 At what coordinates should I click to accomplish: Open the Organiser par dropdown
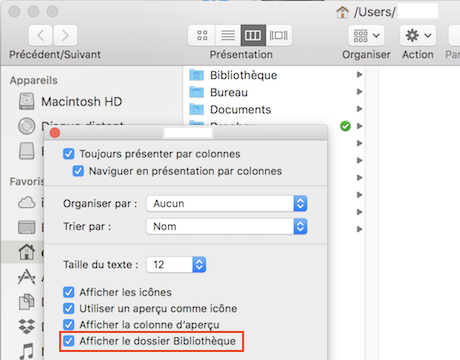[227, 204]
